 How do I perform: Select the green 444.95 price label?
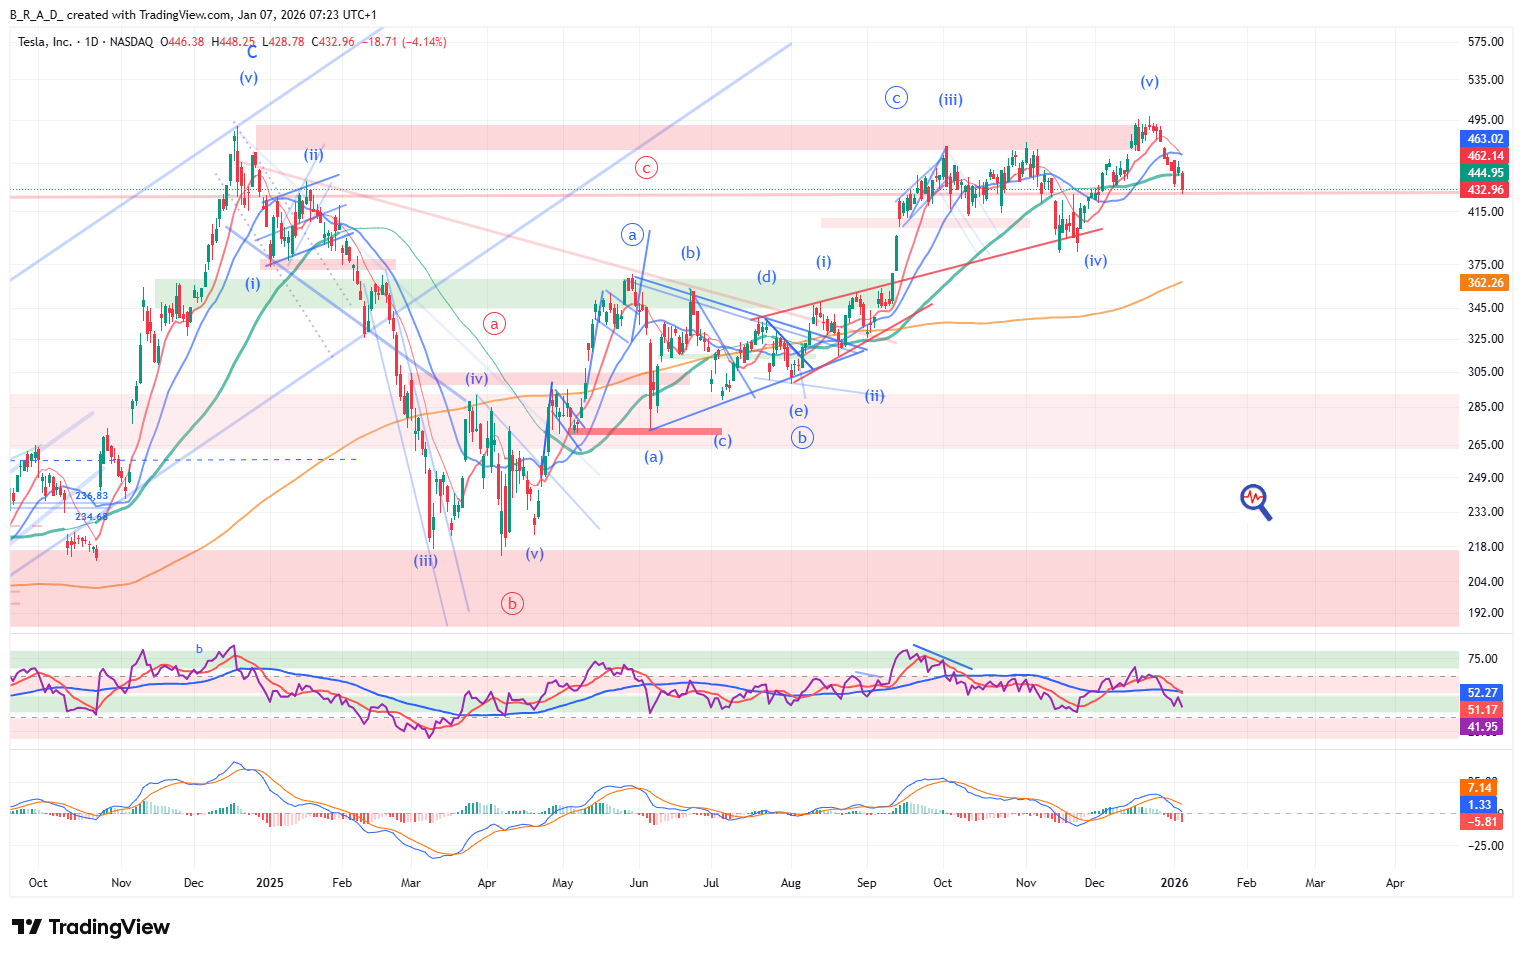[1485, 173]
